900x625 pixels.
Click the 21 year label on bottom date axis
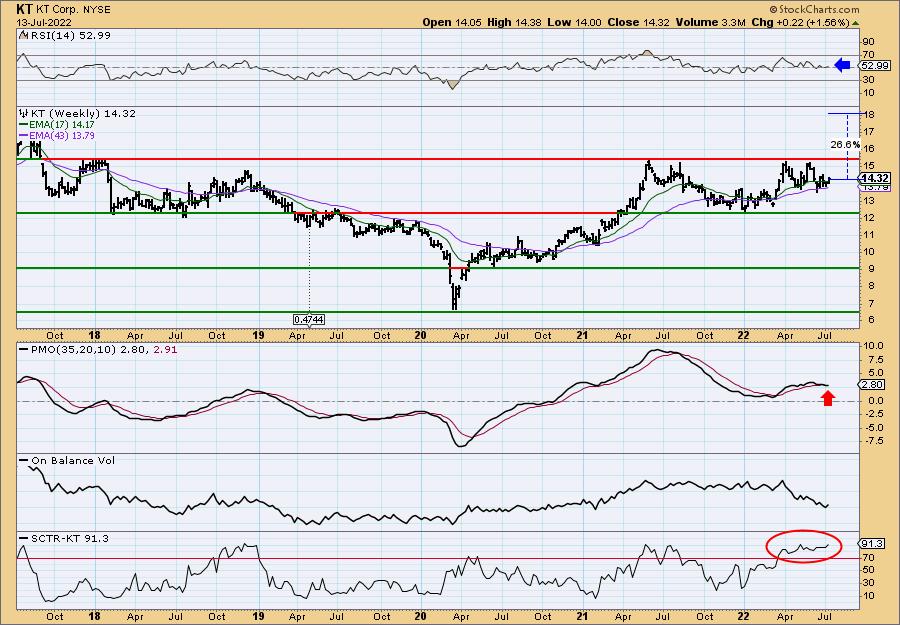[583, 617]
